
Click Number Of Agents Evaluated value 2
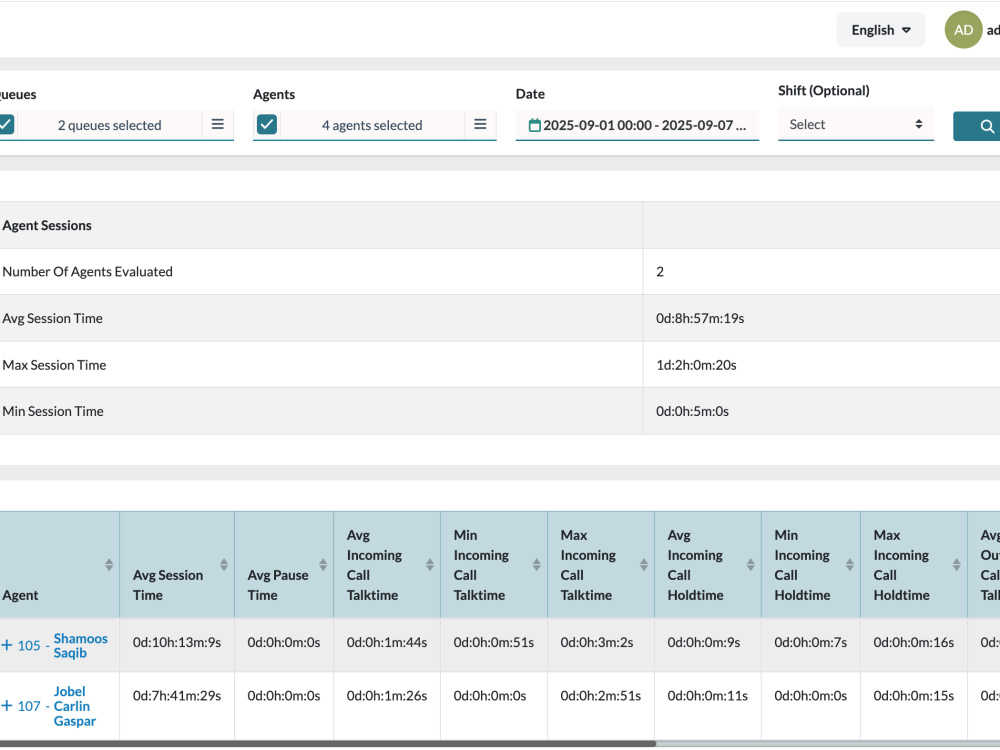pyautogui.click(x=660, y=272)
